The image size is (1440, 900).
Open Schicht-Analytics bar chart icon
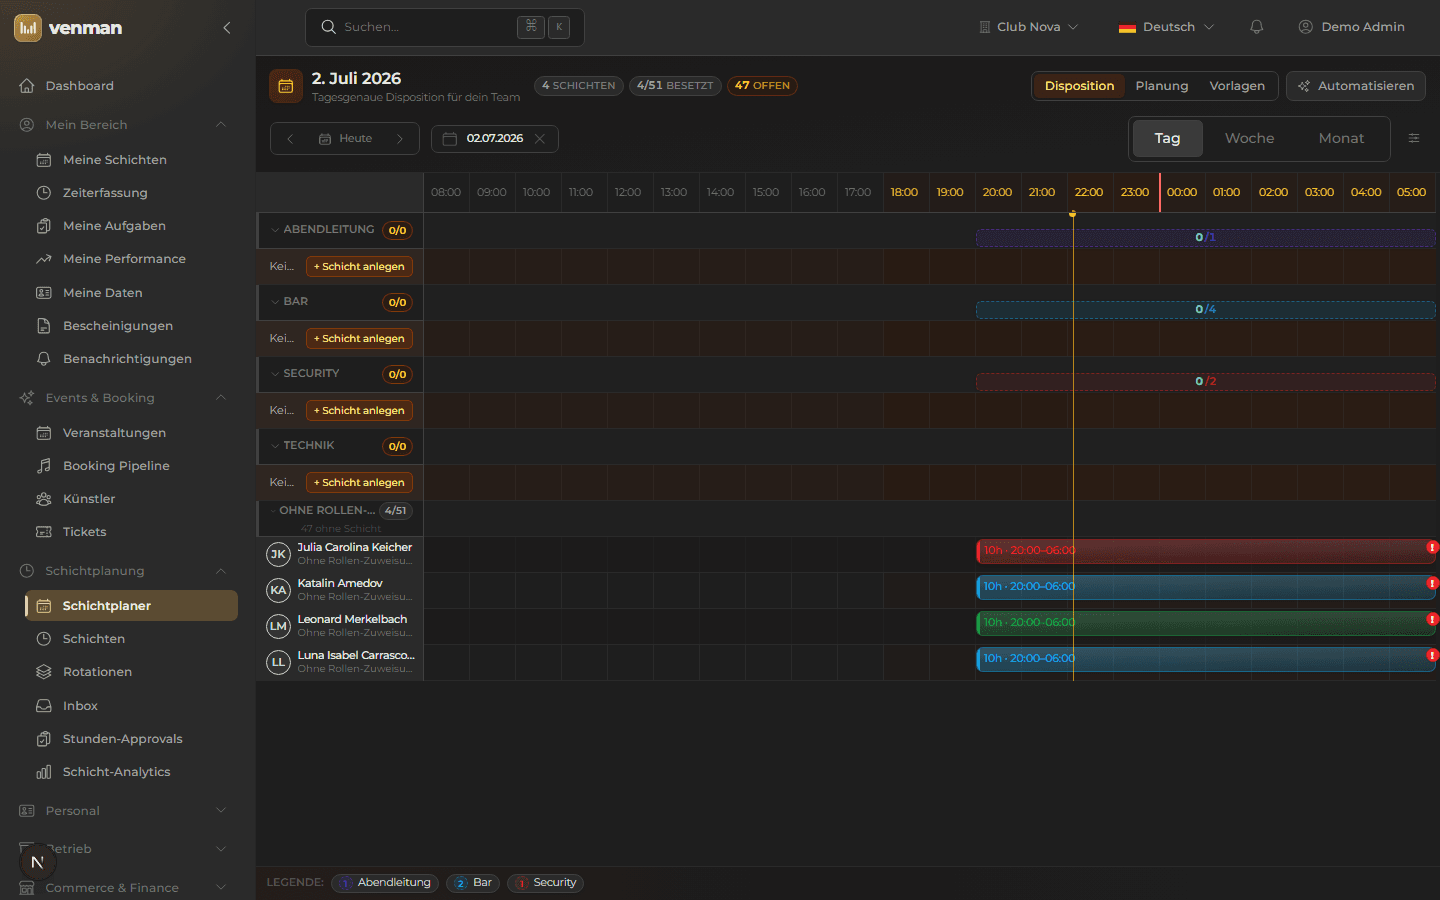click(44, 772)
